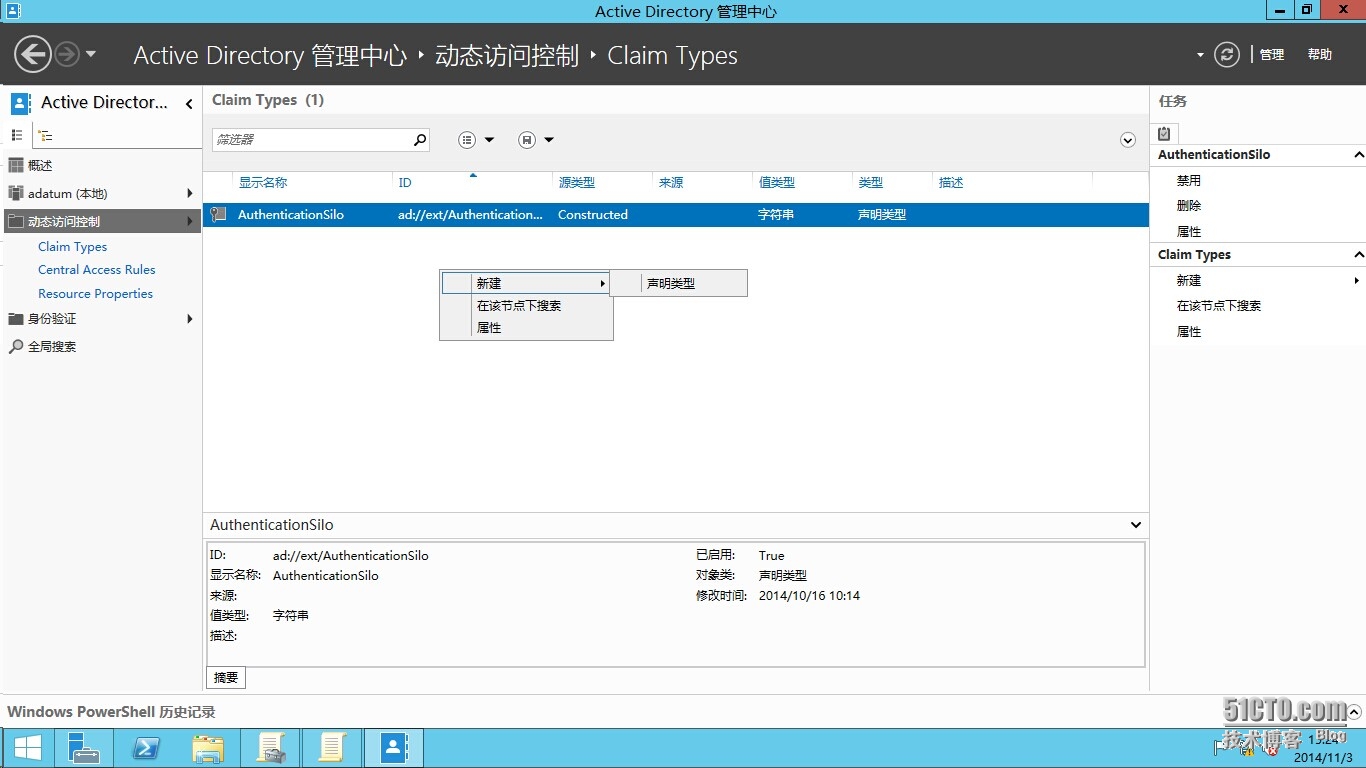Click the back navigation arrow
Image resolution: width=1366 pixels, height=768 pixels.
33,54
